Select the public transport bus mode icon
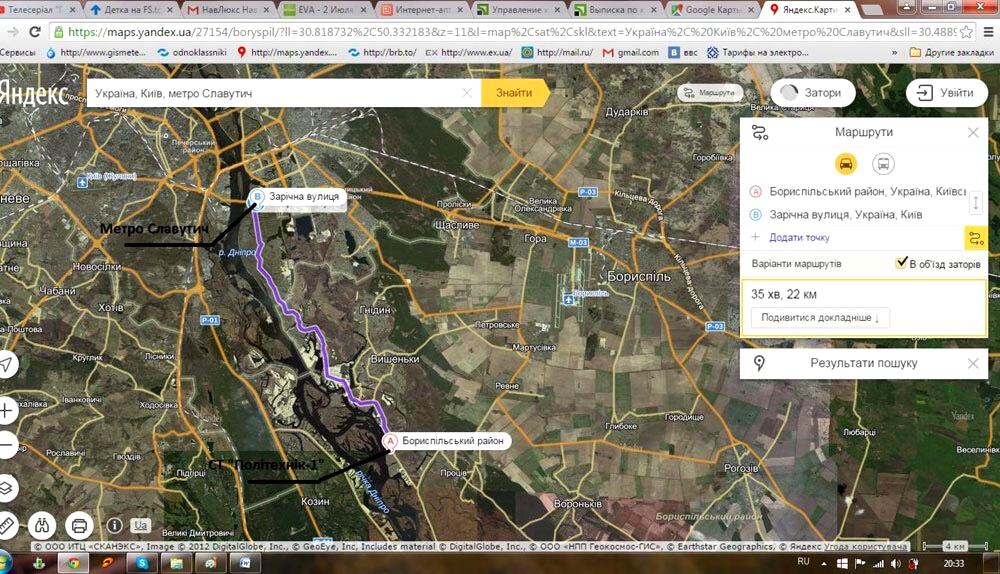 [883, 164]
